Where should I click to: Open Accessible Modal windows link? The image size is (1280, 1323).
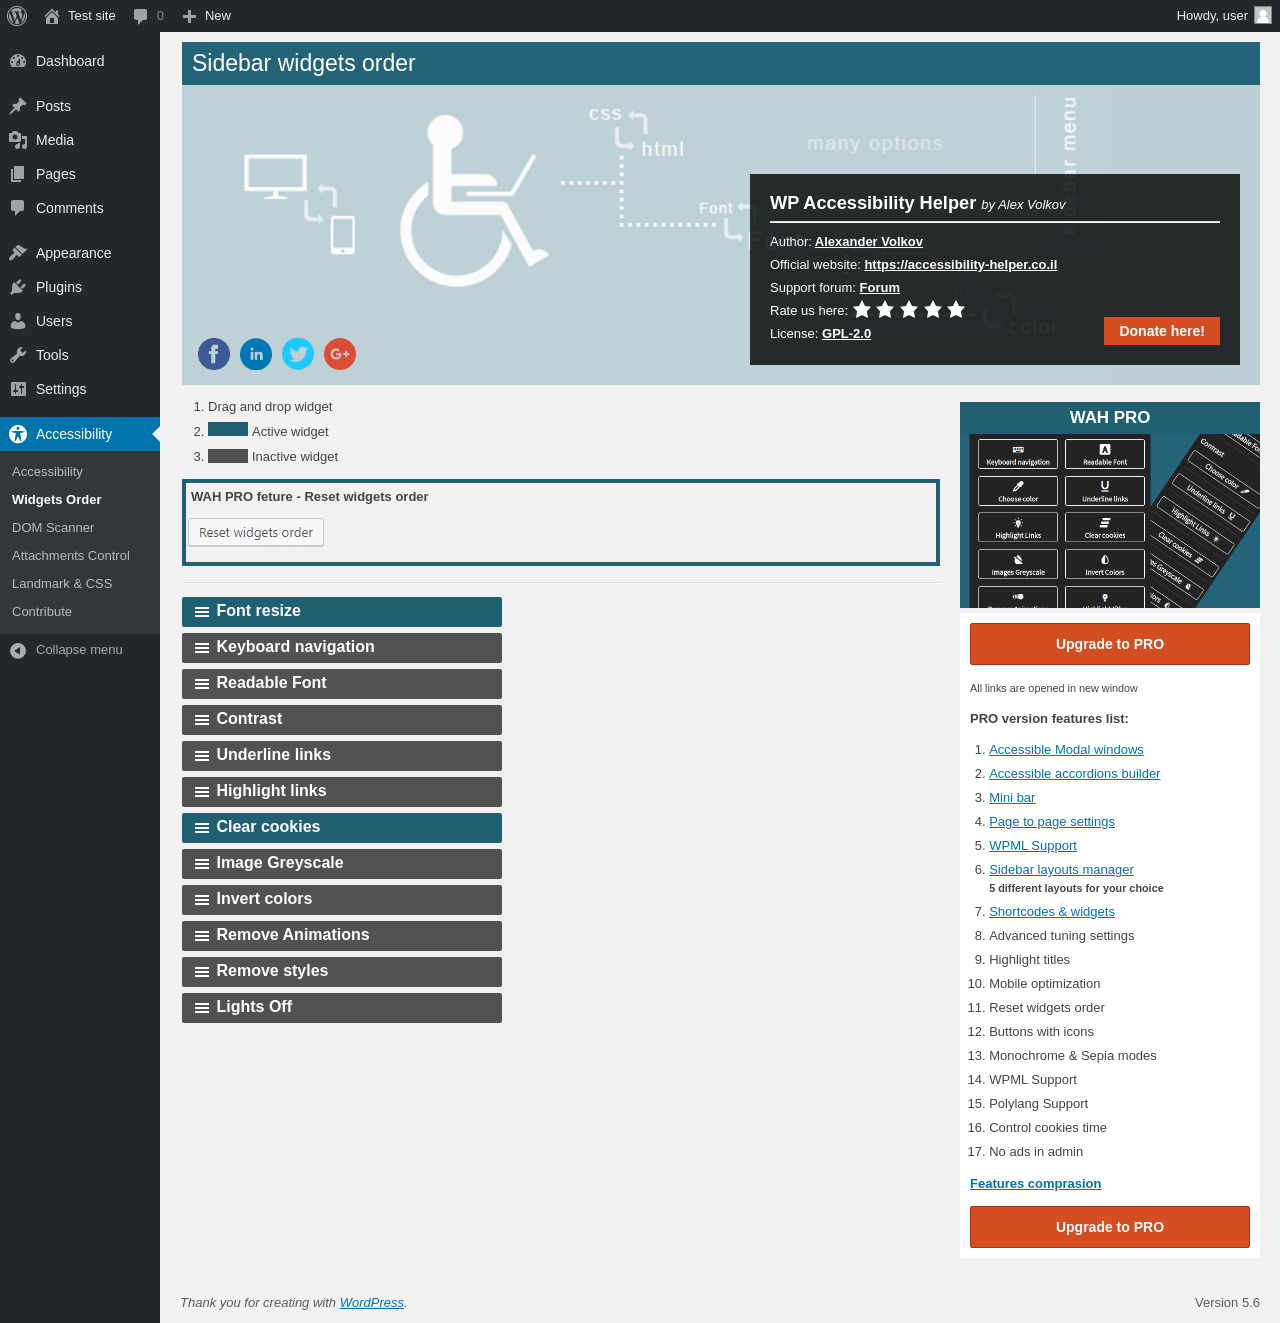click(x=1066, y=750)
